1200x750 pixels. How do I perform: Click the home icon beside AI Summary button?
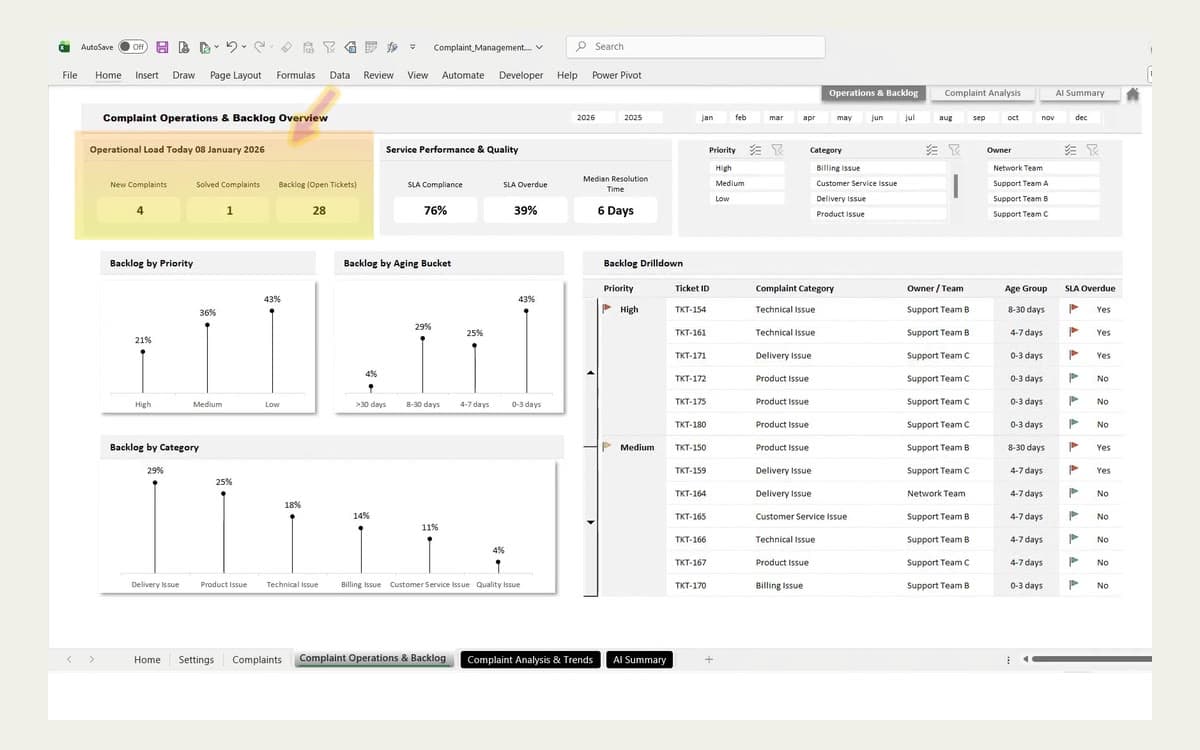click(1133, 94)
